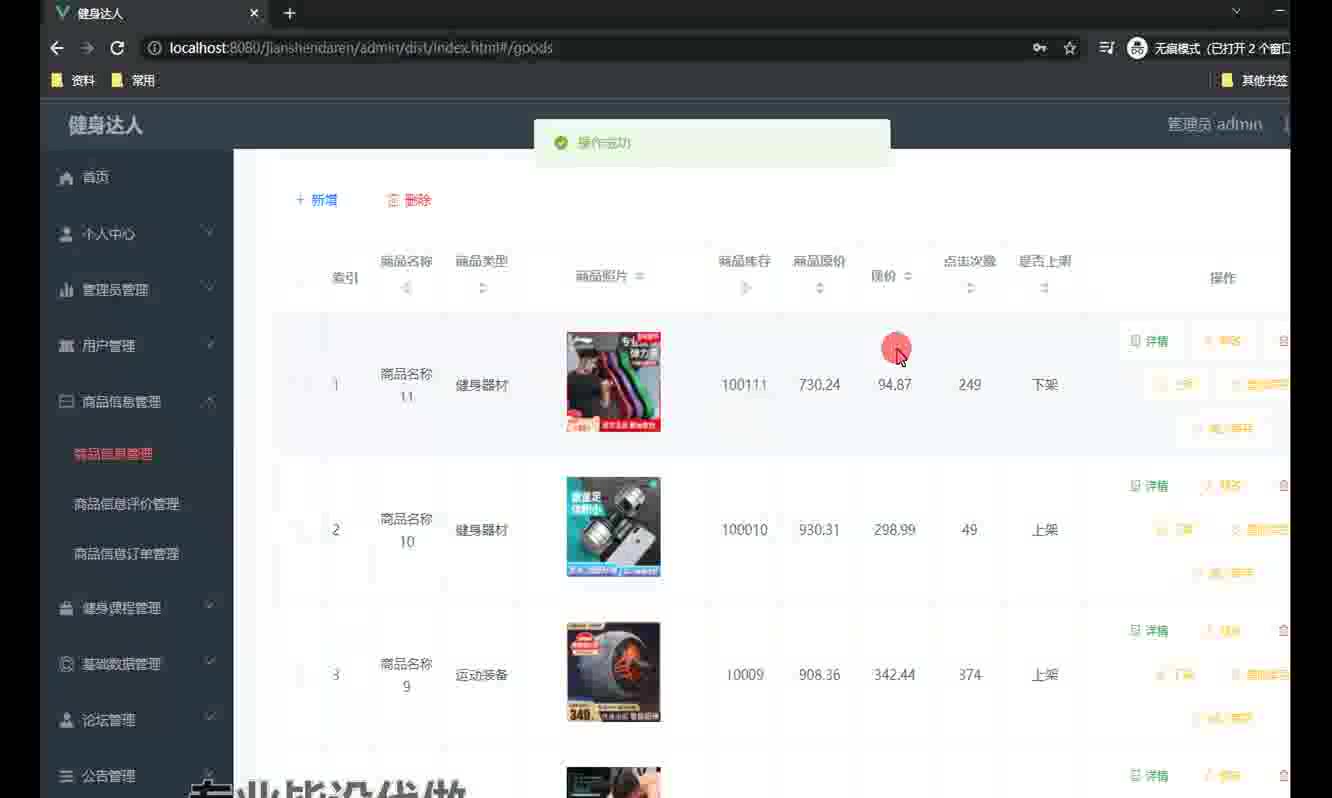Click the click count 374

click(x=969, y=675)
